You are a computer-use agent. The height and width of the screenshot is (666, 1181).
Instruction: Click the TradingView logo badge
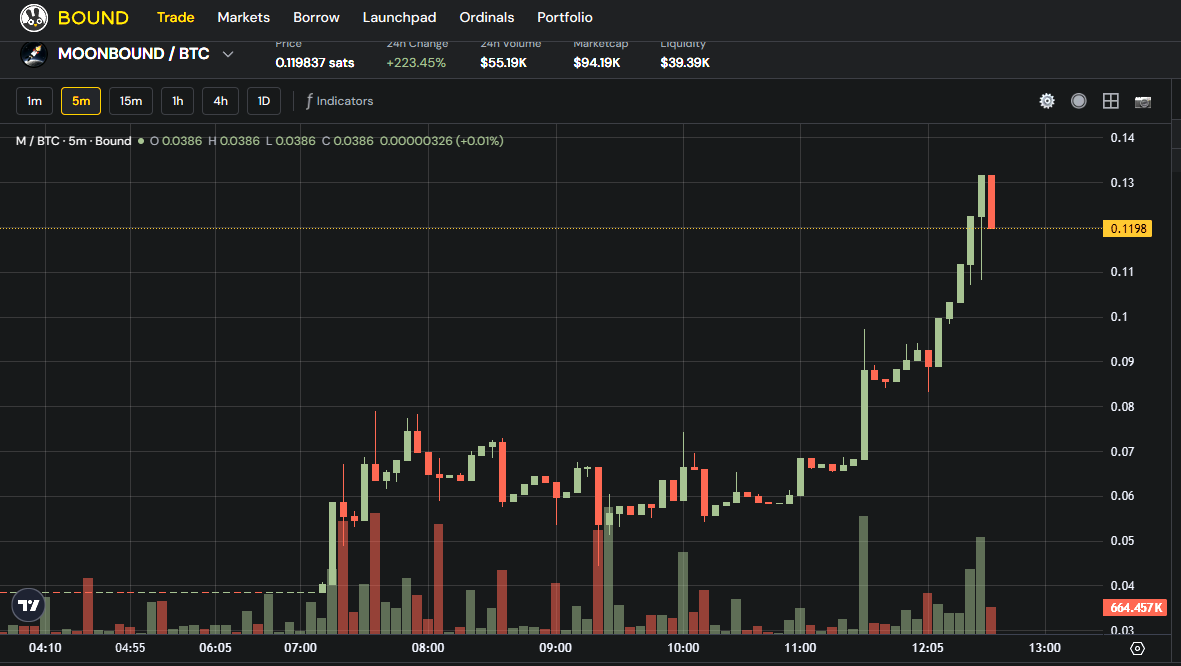pyautogui.click(x=29, y=605)
